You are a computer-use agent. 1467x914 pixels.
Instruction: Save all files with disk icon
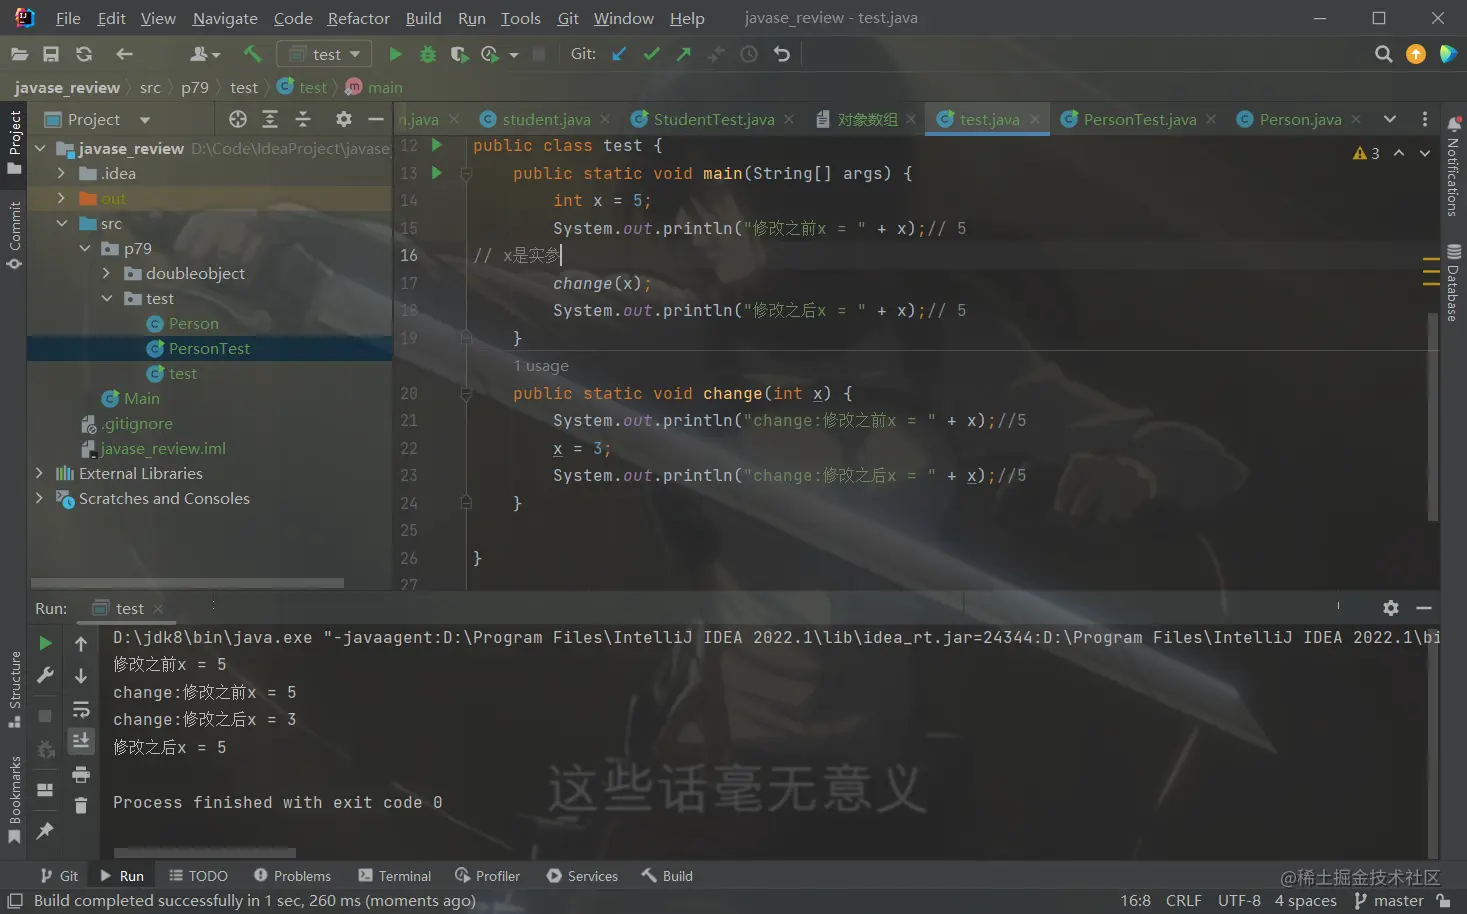pos(51,54)
